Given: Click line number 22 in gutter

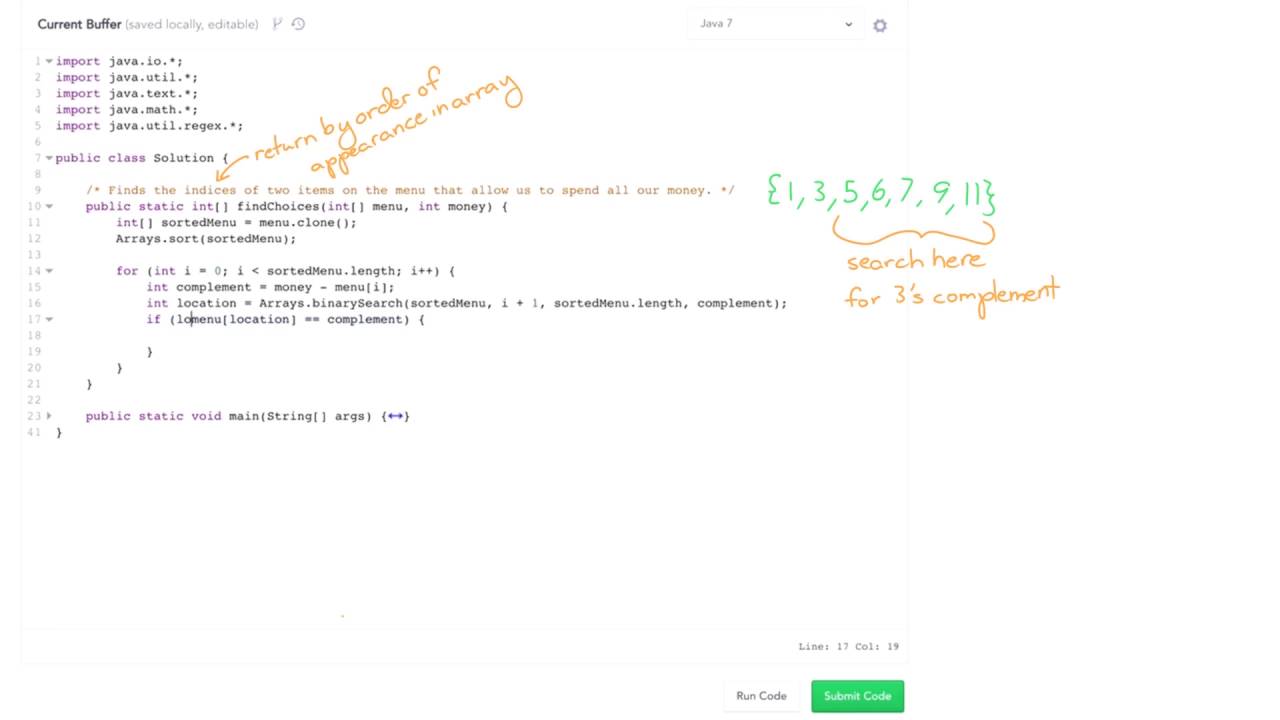Looking at the screenshot, I should (x=35, y=400).
